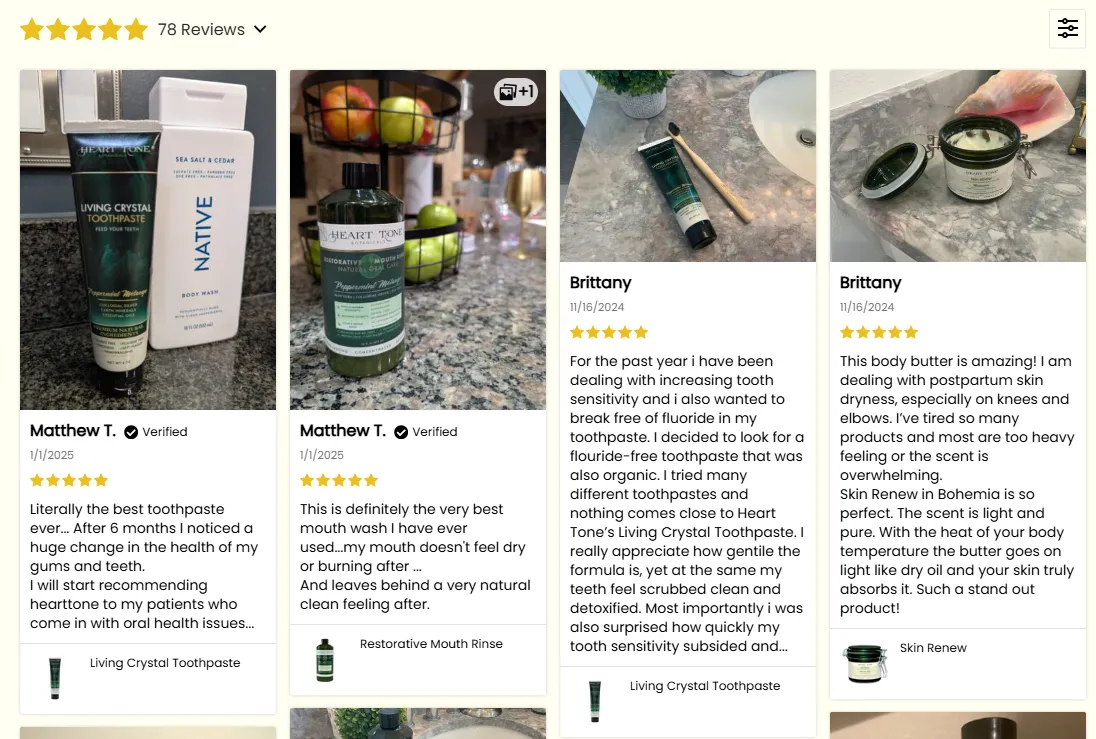This screenshot has width=1096, height=739.
Task: Click the Restorative Mouth Rinse product icon
Action: [x=324, y=659]
